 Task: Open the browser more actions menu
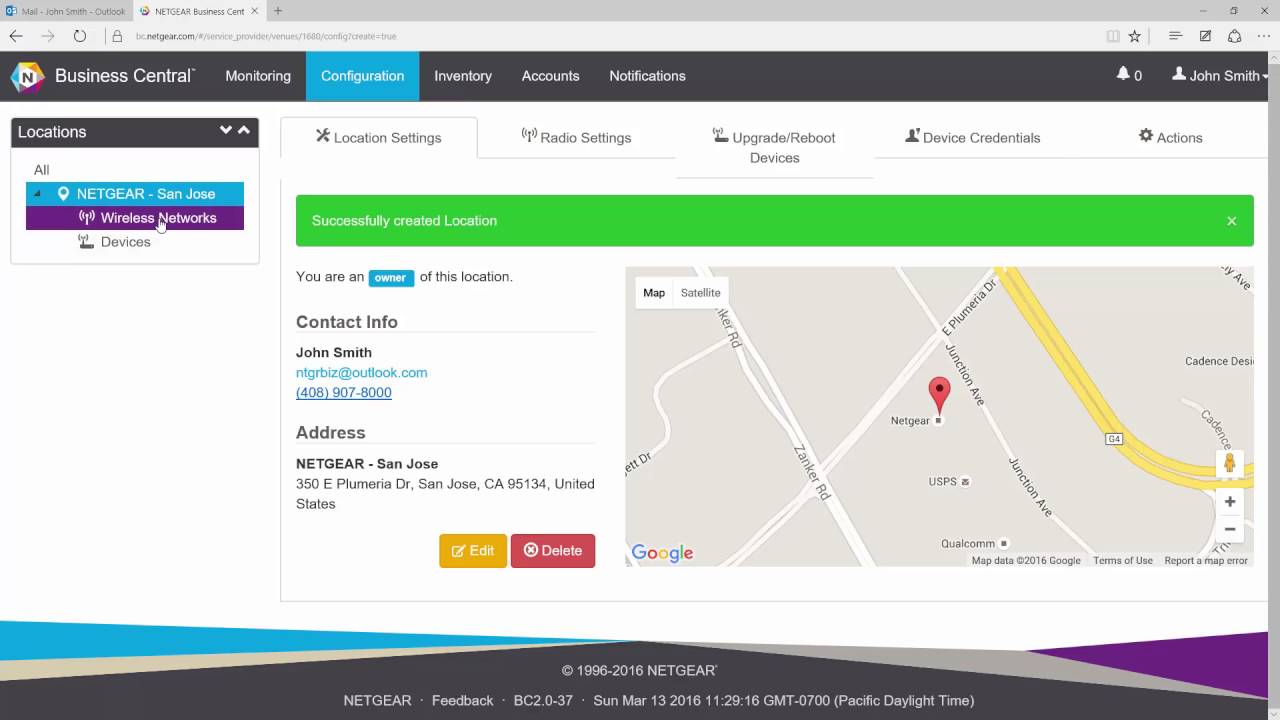click(x=1265, y=36)
